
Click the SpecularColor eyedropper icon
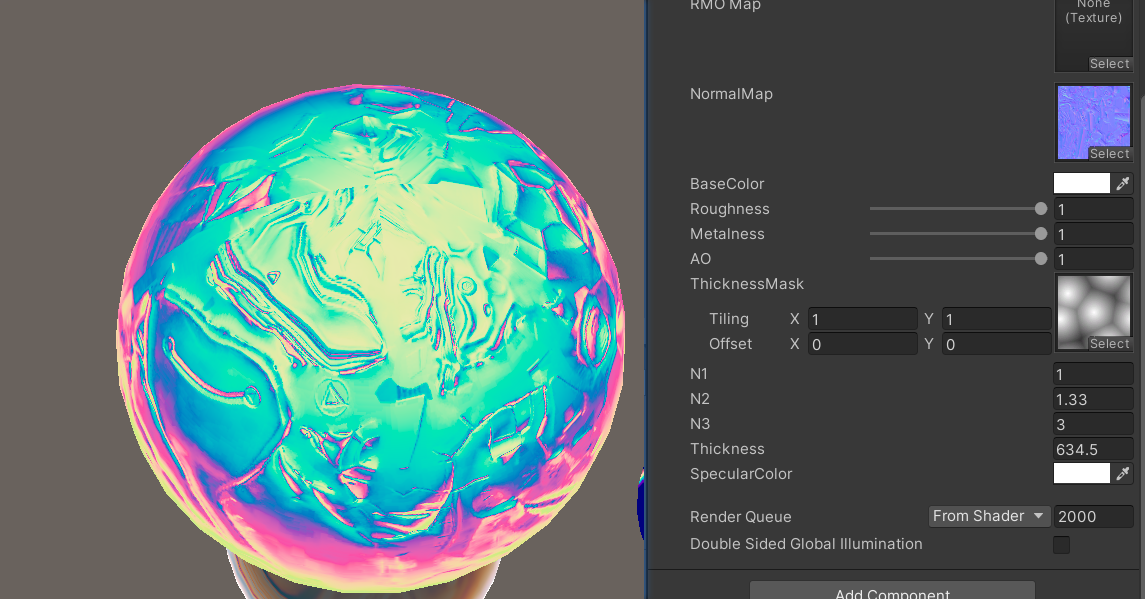pos(1123,474)
